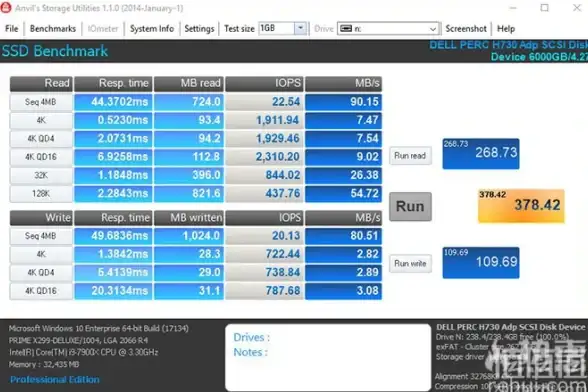The height and width of the screenshot is (392, 588).
Task: Click the Run write button
Action: pos(410,263)
